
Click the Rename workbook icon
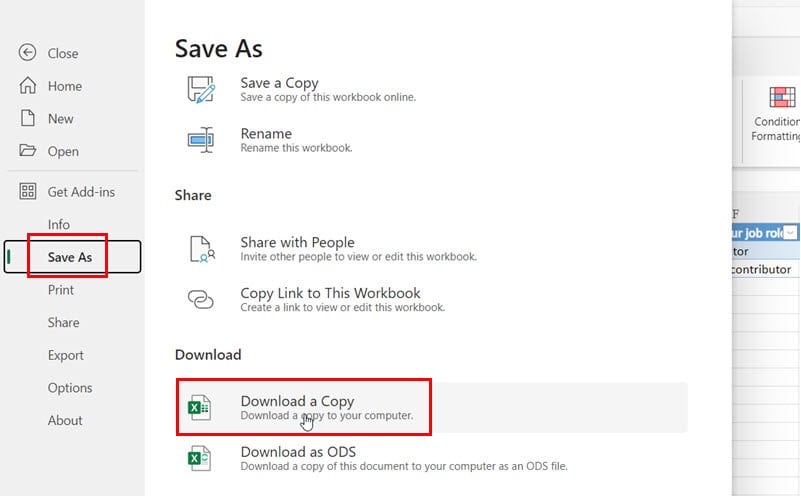(201, 139)
